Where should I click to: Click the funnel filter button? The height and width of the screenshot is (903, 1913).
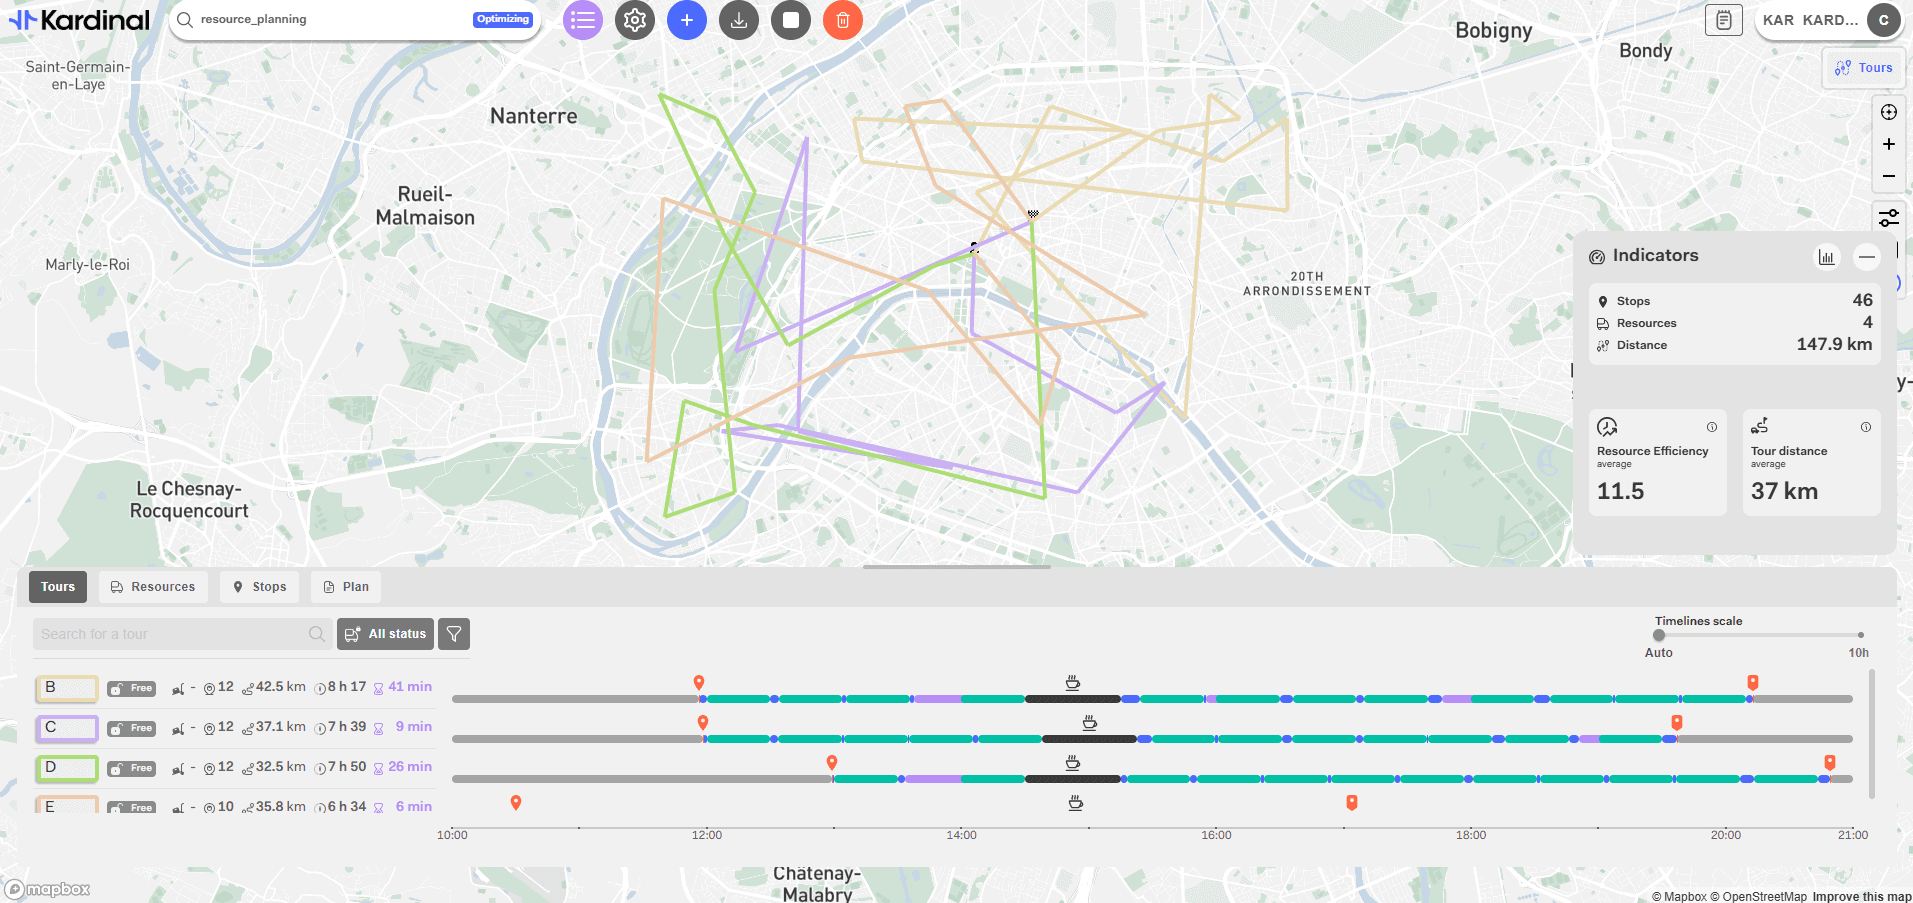pyautogui.click(x=454, y=634)
